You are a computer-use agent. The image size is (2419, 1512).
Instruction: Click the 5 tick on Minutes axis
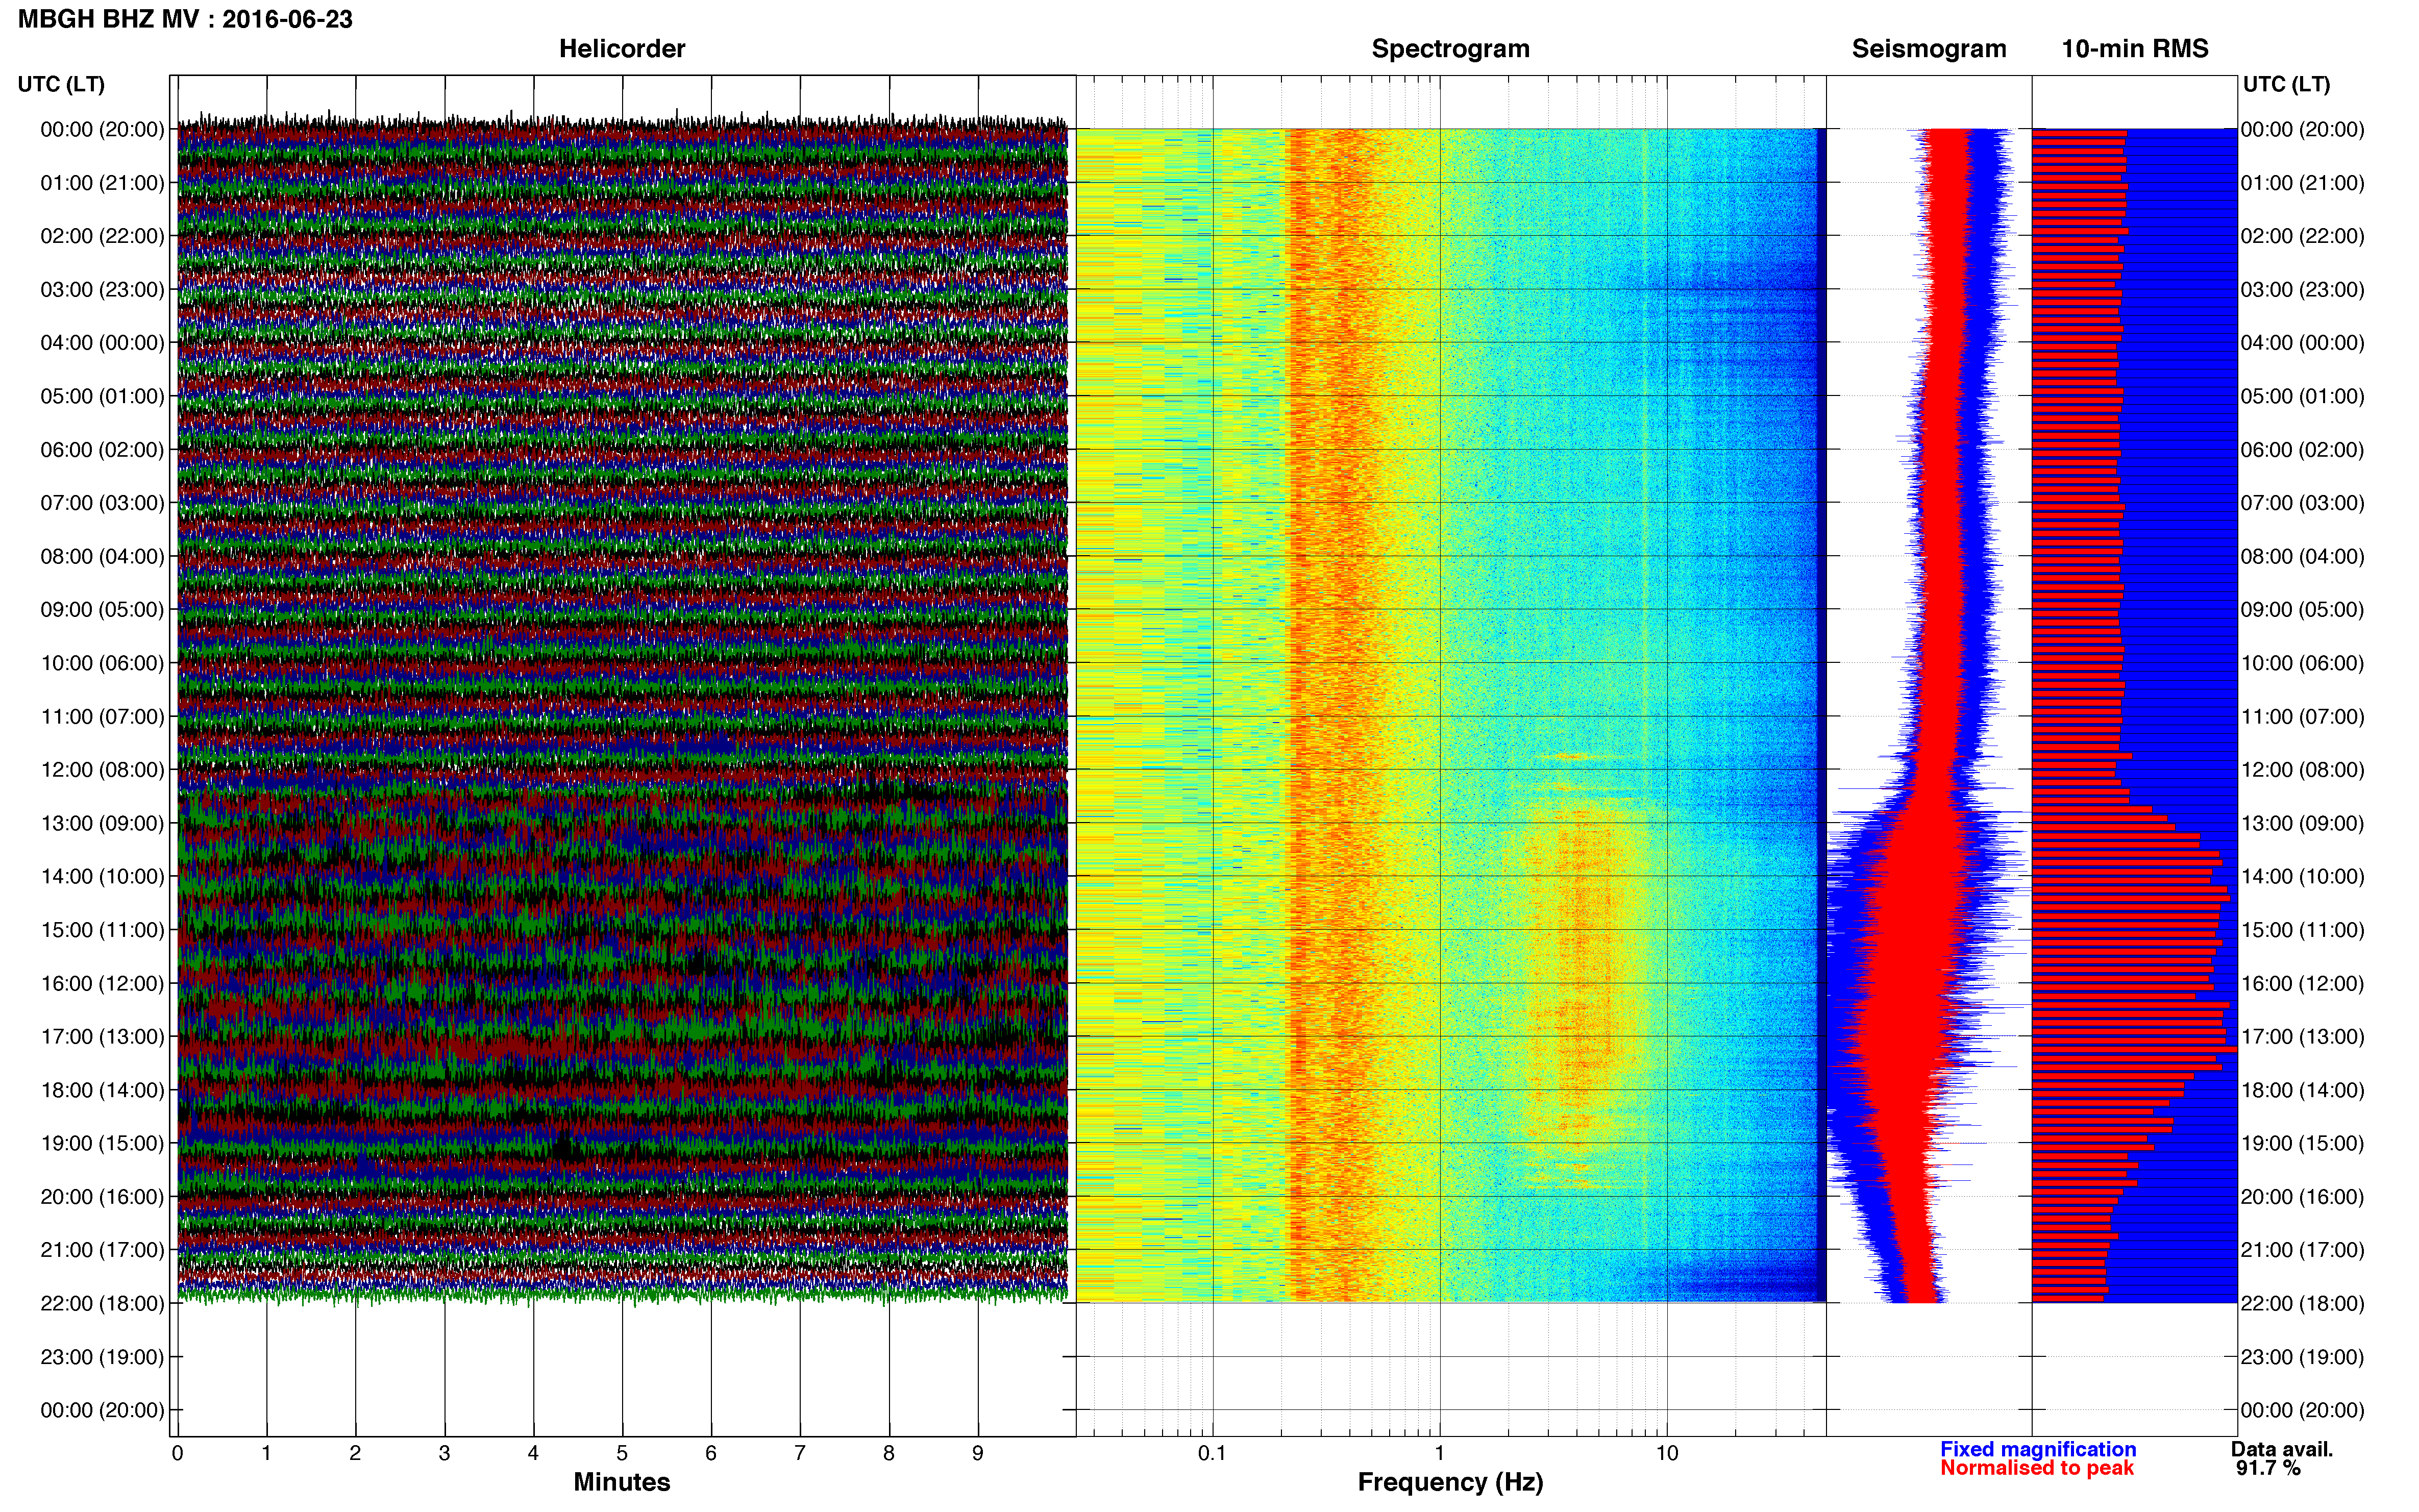click(x=622, y=1453)
